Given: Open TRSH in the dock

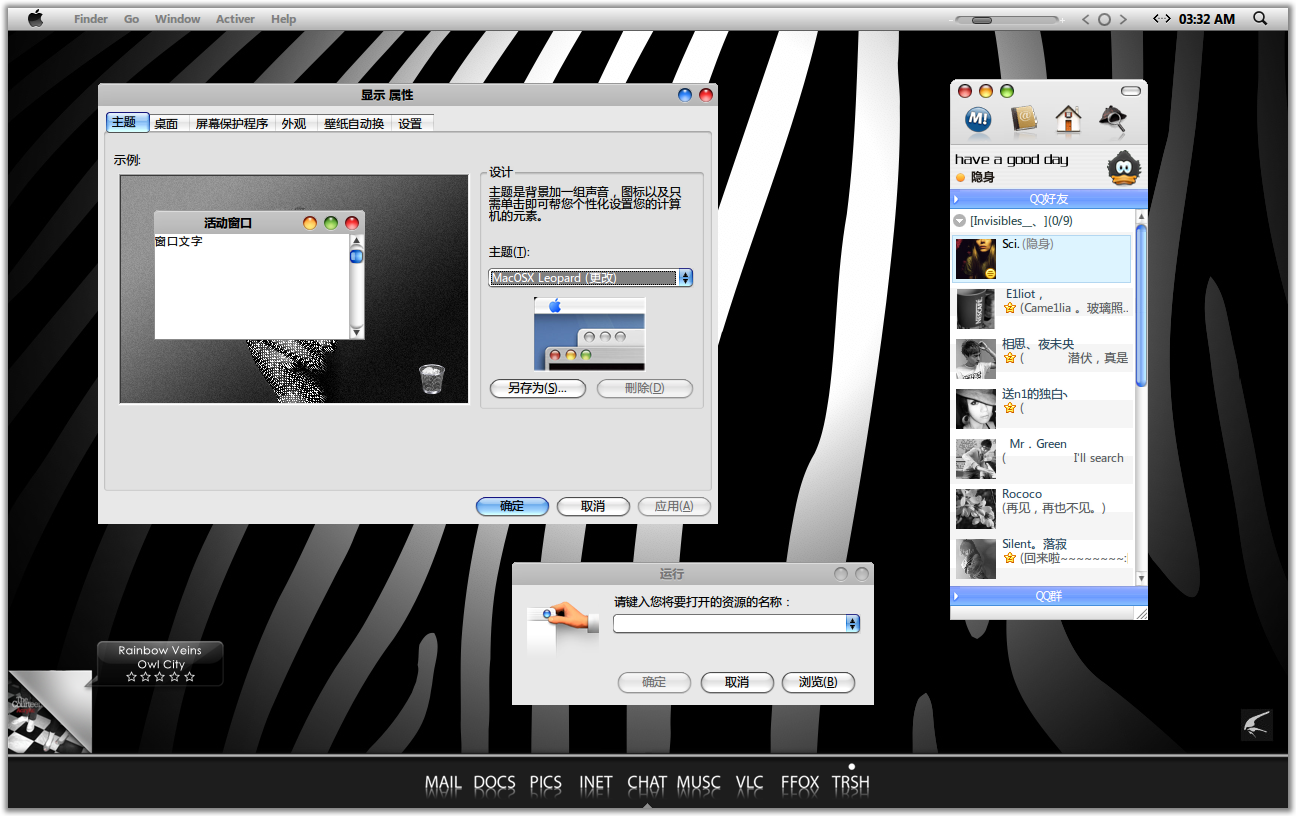Looking at the screenshot, I should (x=851, y=783).
